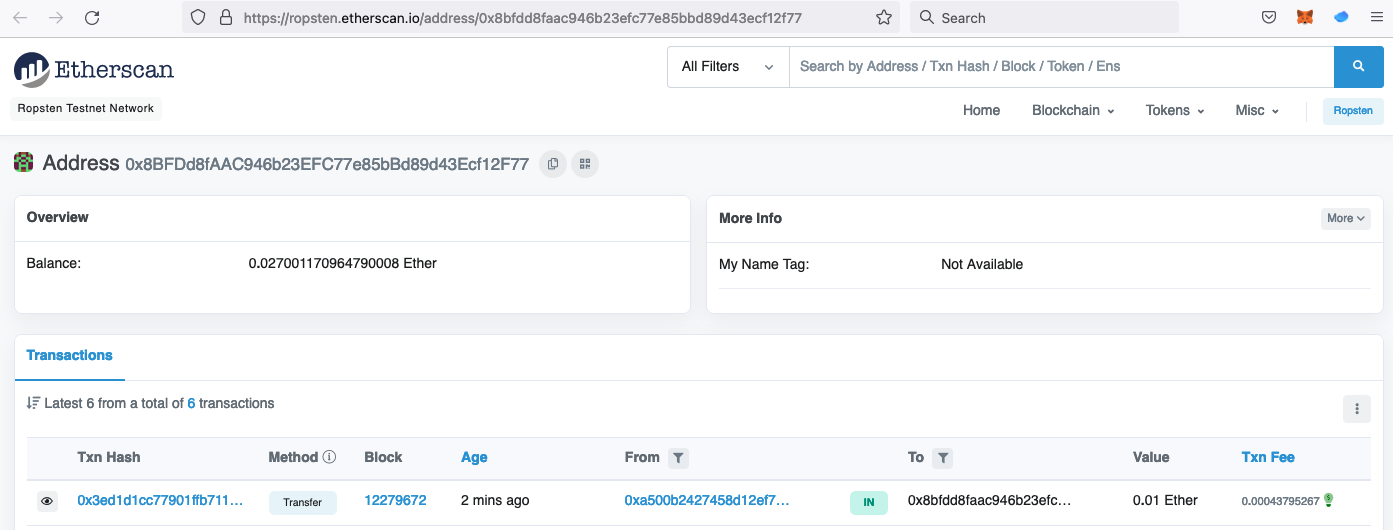Open the More dropdown in More Info
The height and width of the screenshot is (530, 1393).
[x=1346, y=218]
